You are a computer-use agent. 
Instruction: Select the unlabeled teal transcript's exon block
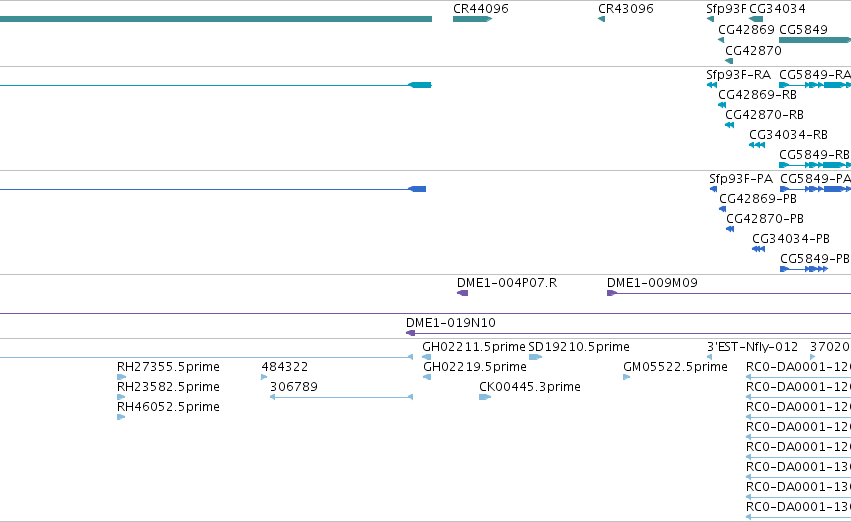pos(420,85)
